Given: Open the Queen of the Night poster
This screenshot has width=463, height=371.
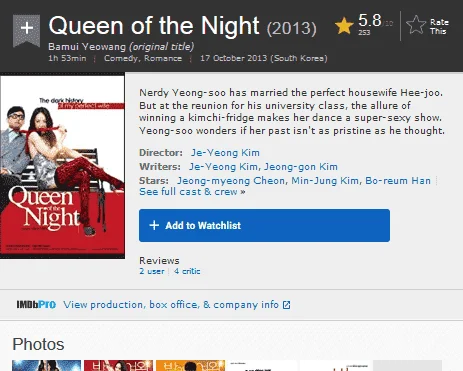Looking at the screenshot, I should tap(63, 167).
